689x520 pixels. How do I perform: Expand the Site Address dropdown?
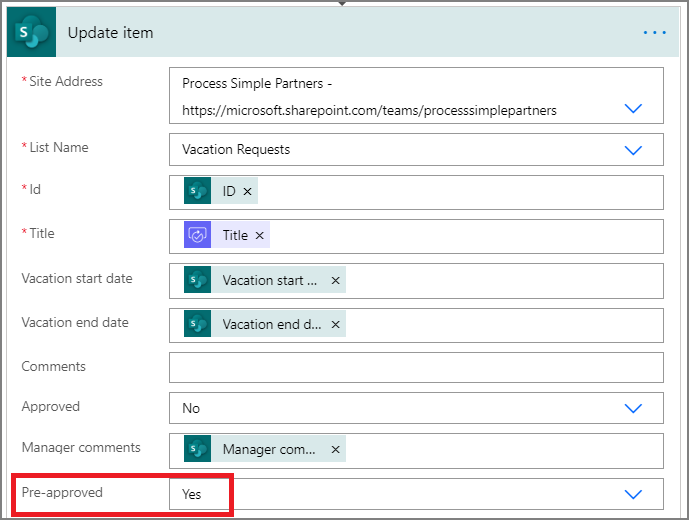pos(632,108)
